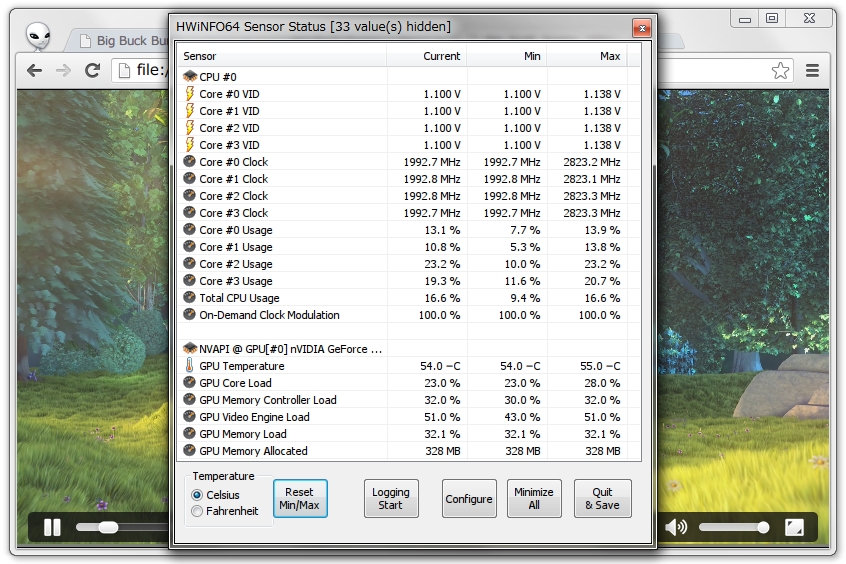Click the Core #3 Clock gauge icon
Screen dimensions: 846x564
click(189, 212)
